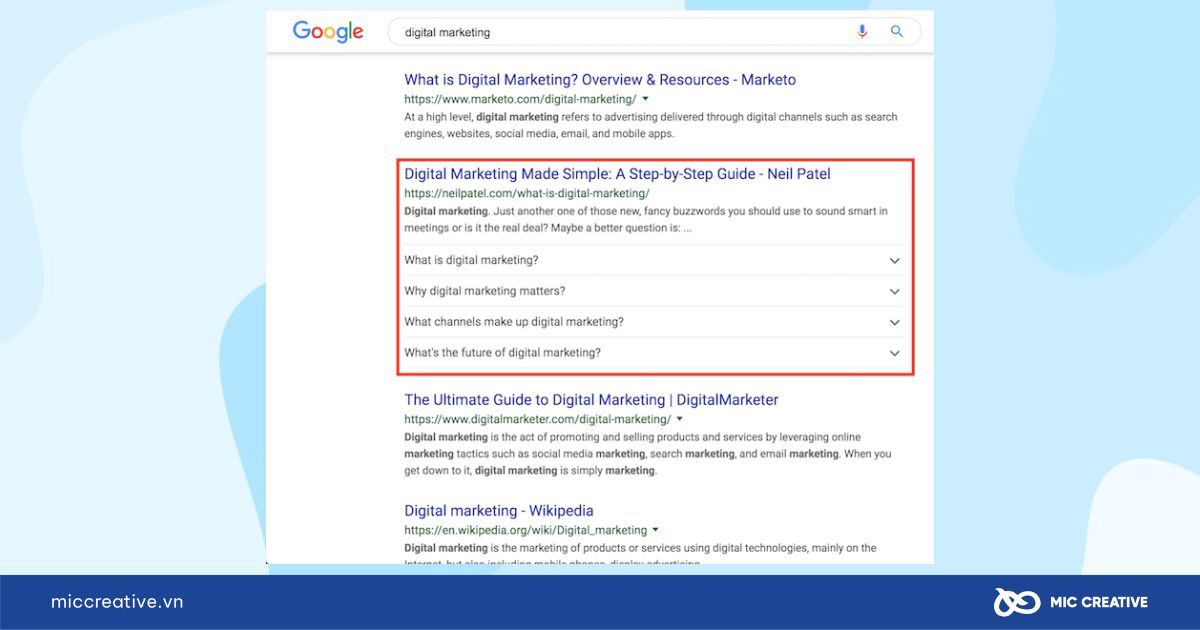
Task: Open Neil Patel 'Digital Marketing Made Simple' result
Action: click(x=617, y=174)
